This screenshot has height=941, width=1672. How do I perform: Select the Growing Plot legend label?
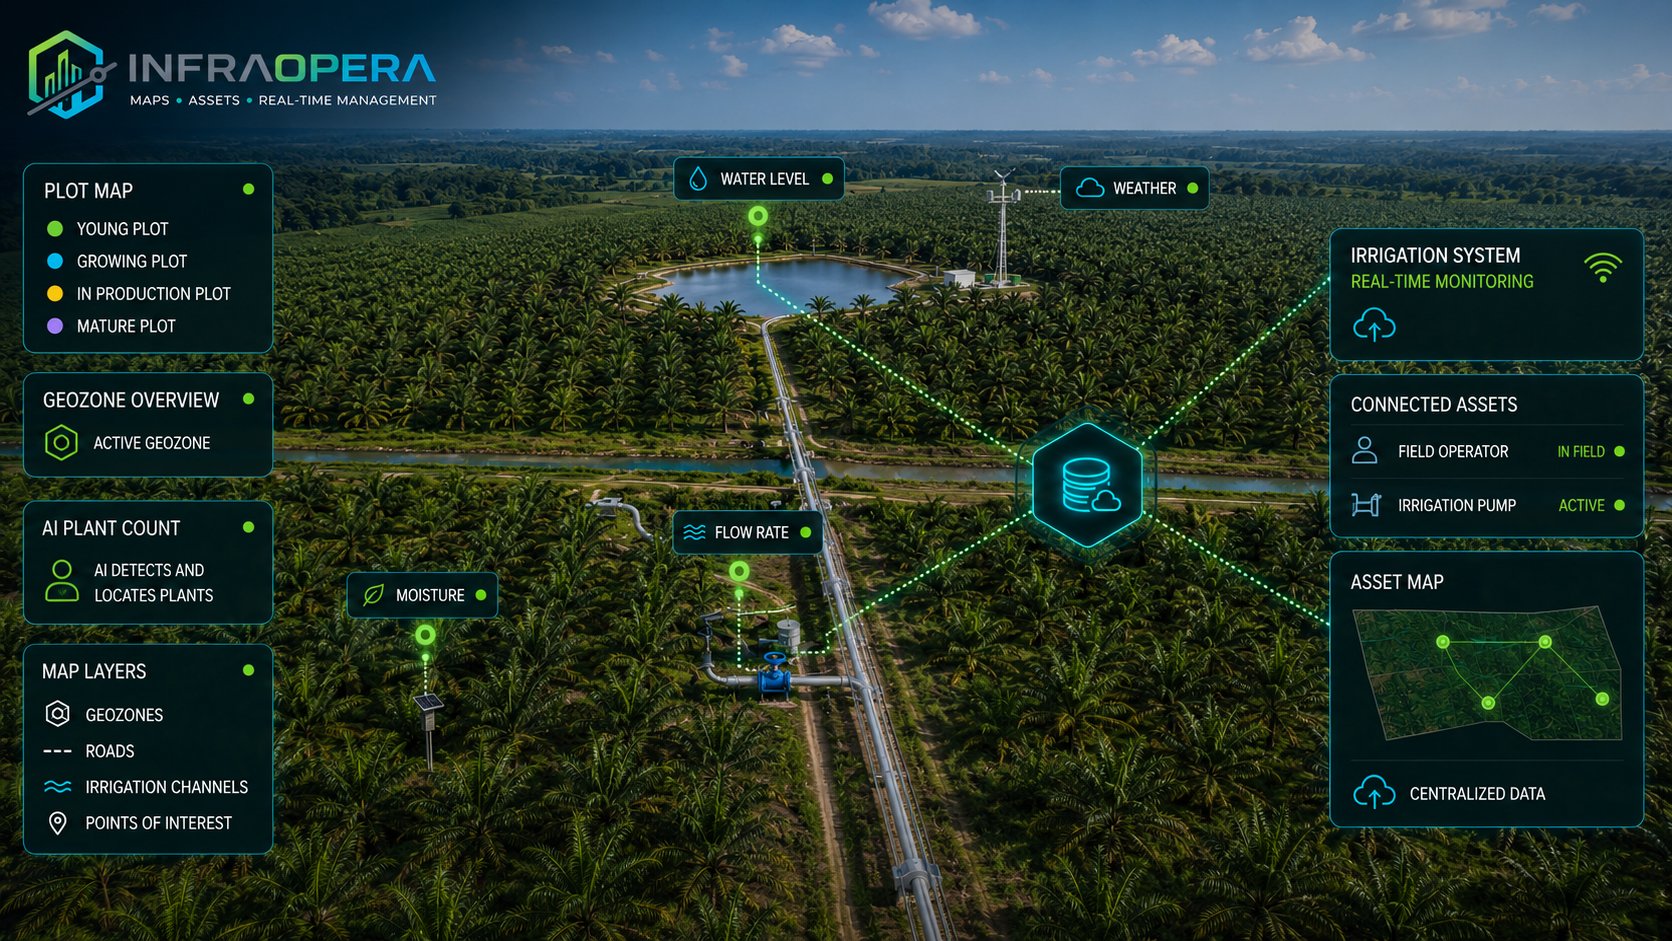click(x=132, y=261)
